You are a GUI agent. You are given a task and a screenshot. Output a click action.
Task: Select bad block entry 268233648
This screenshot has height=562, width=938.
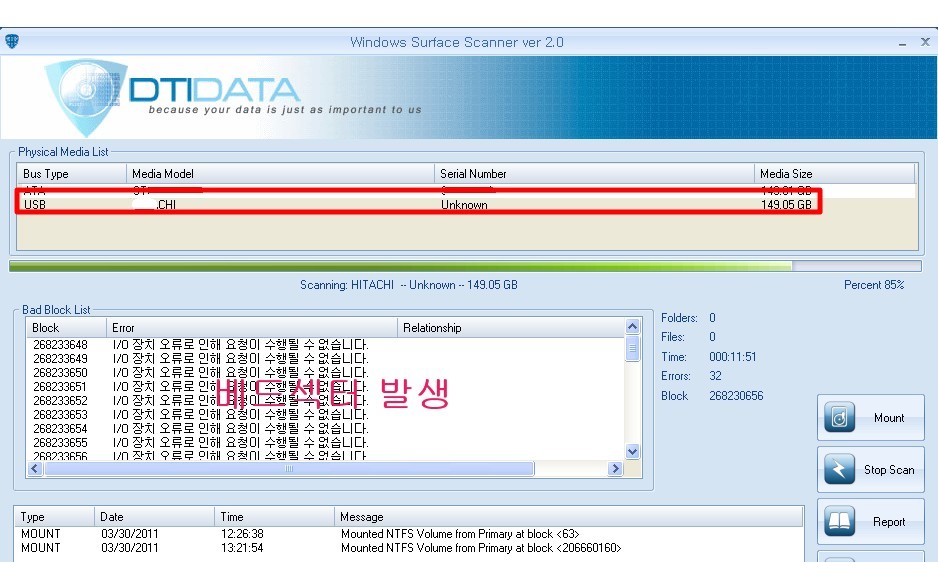[x=60, y=345]
